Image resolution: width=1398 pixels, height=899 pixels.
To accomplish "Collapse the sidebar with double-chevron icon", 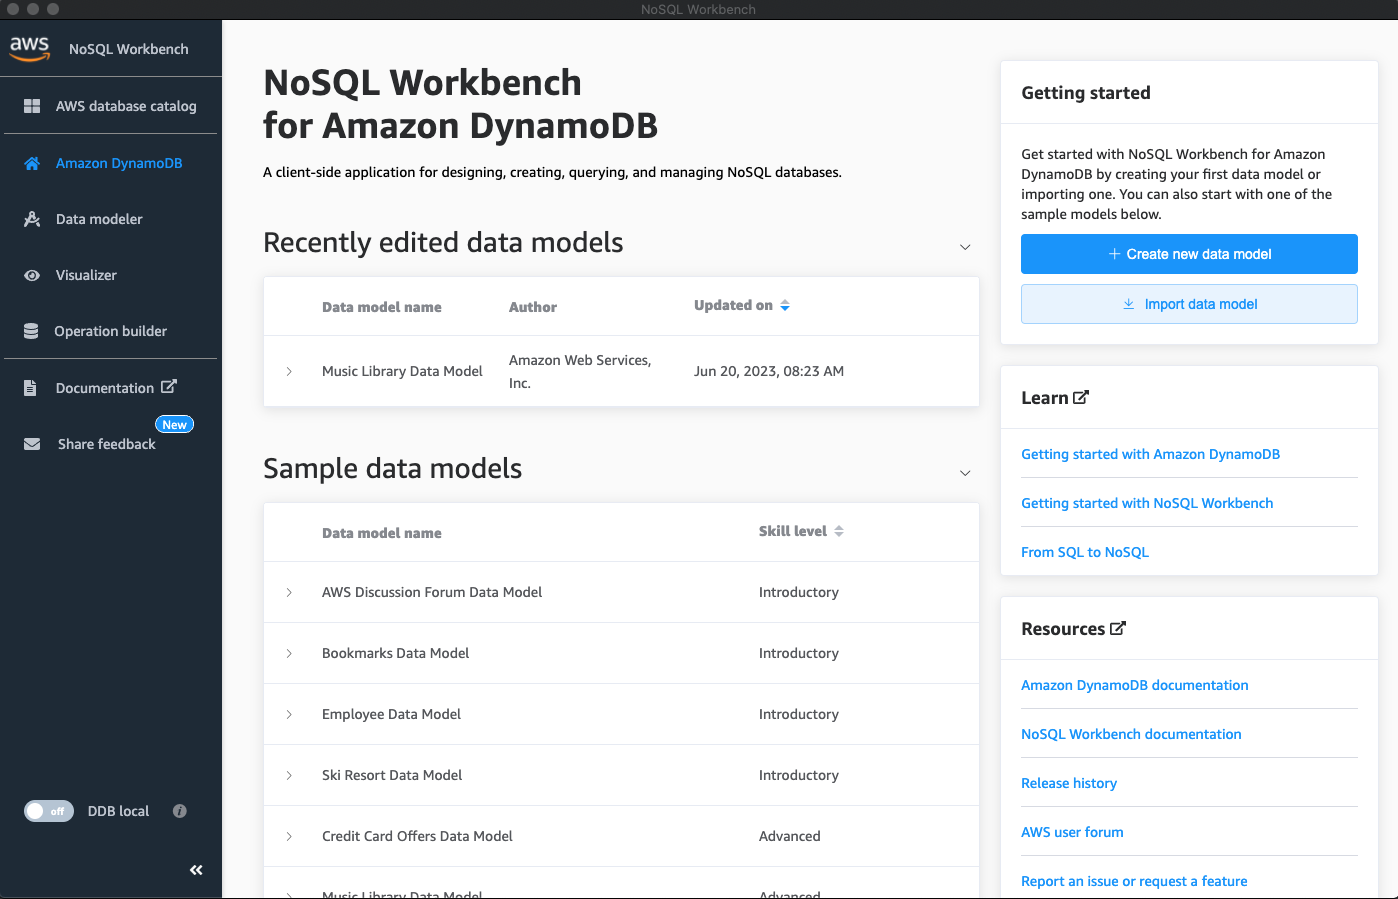I will click(196, 870).
